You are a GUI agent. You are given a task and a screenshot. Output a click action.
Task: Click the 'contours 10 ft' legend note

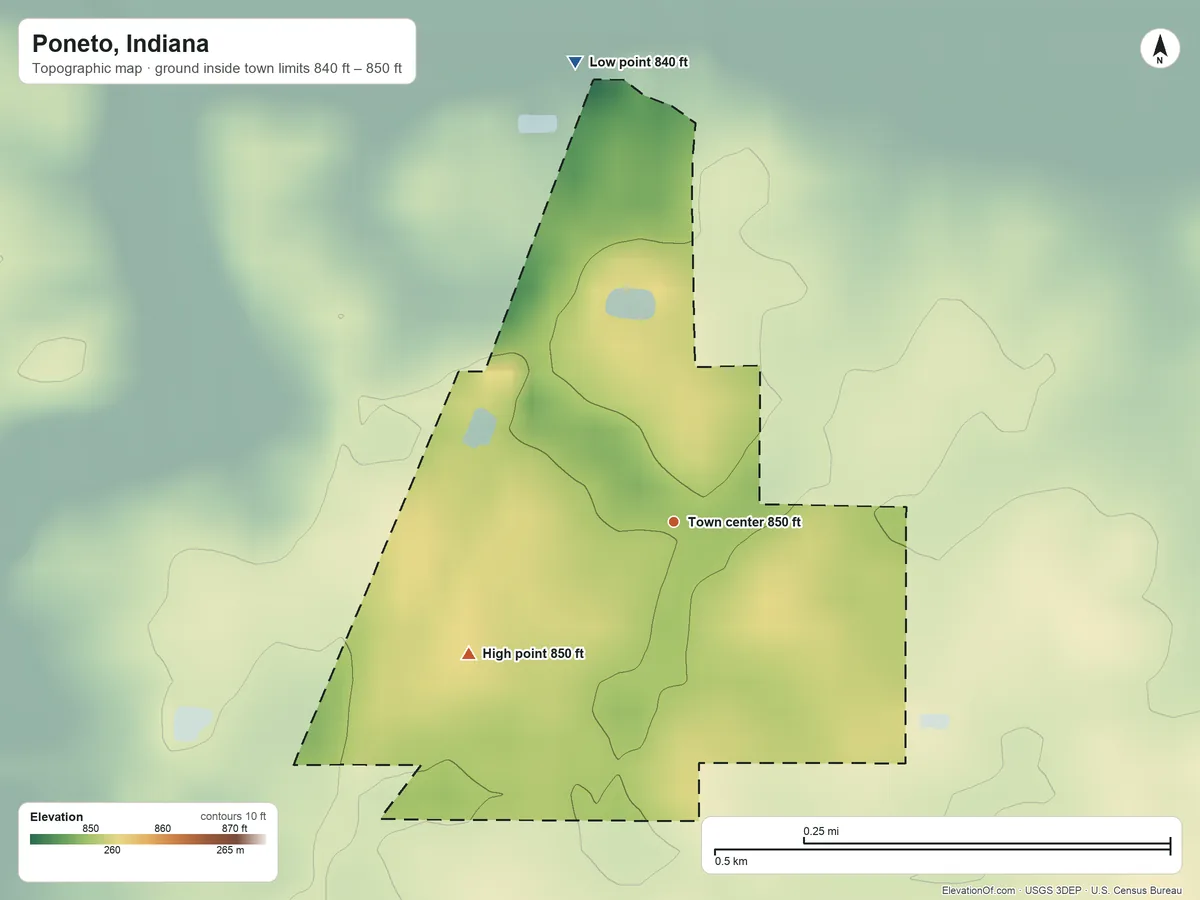(x=233, y=816)
